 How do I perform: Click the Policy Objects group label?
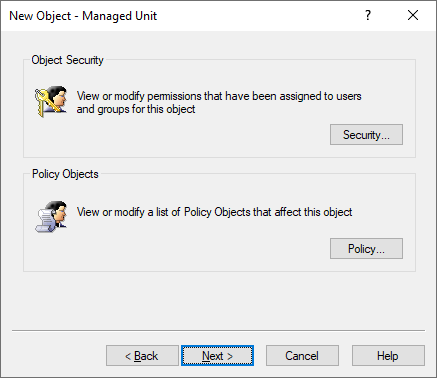[65, 174]
